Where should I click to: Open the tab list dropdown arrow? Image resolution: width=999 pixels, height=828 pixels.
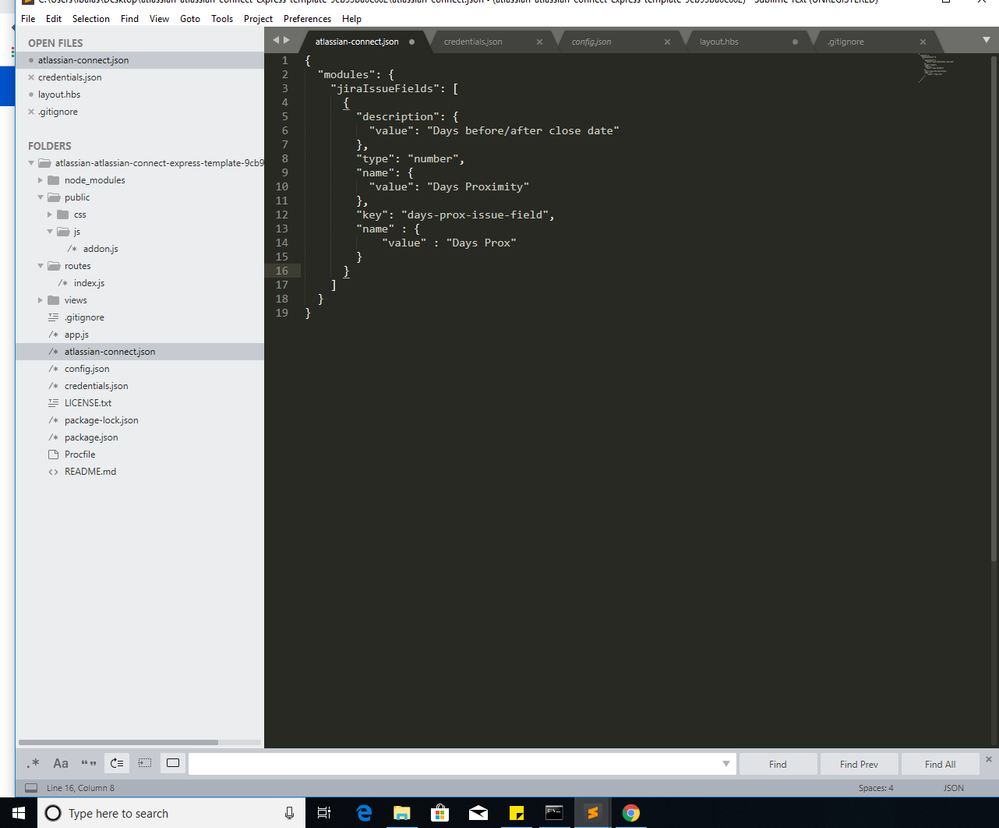tap(986, 40)
